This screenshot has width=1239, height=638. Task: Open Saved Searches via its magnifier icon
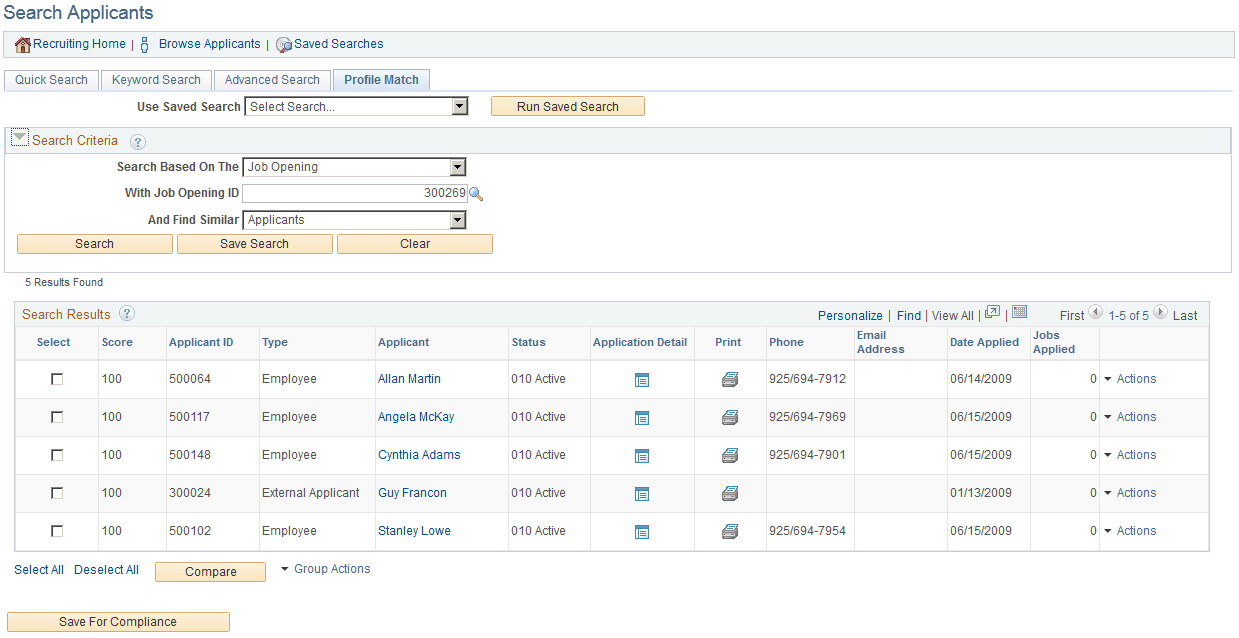pos(281,44)
